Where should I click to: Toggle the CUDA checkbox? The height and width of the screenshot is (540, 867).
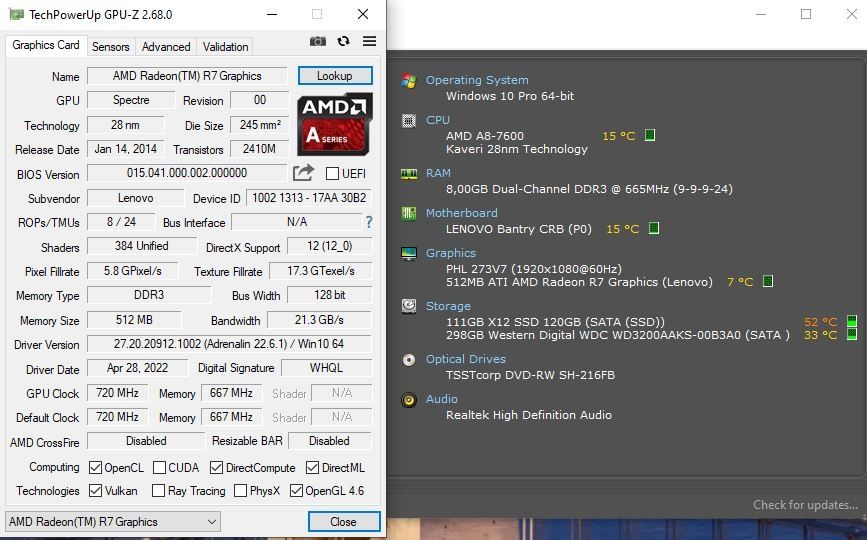pyautogui.click(x=159, y=468)
